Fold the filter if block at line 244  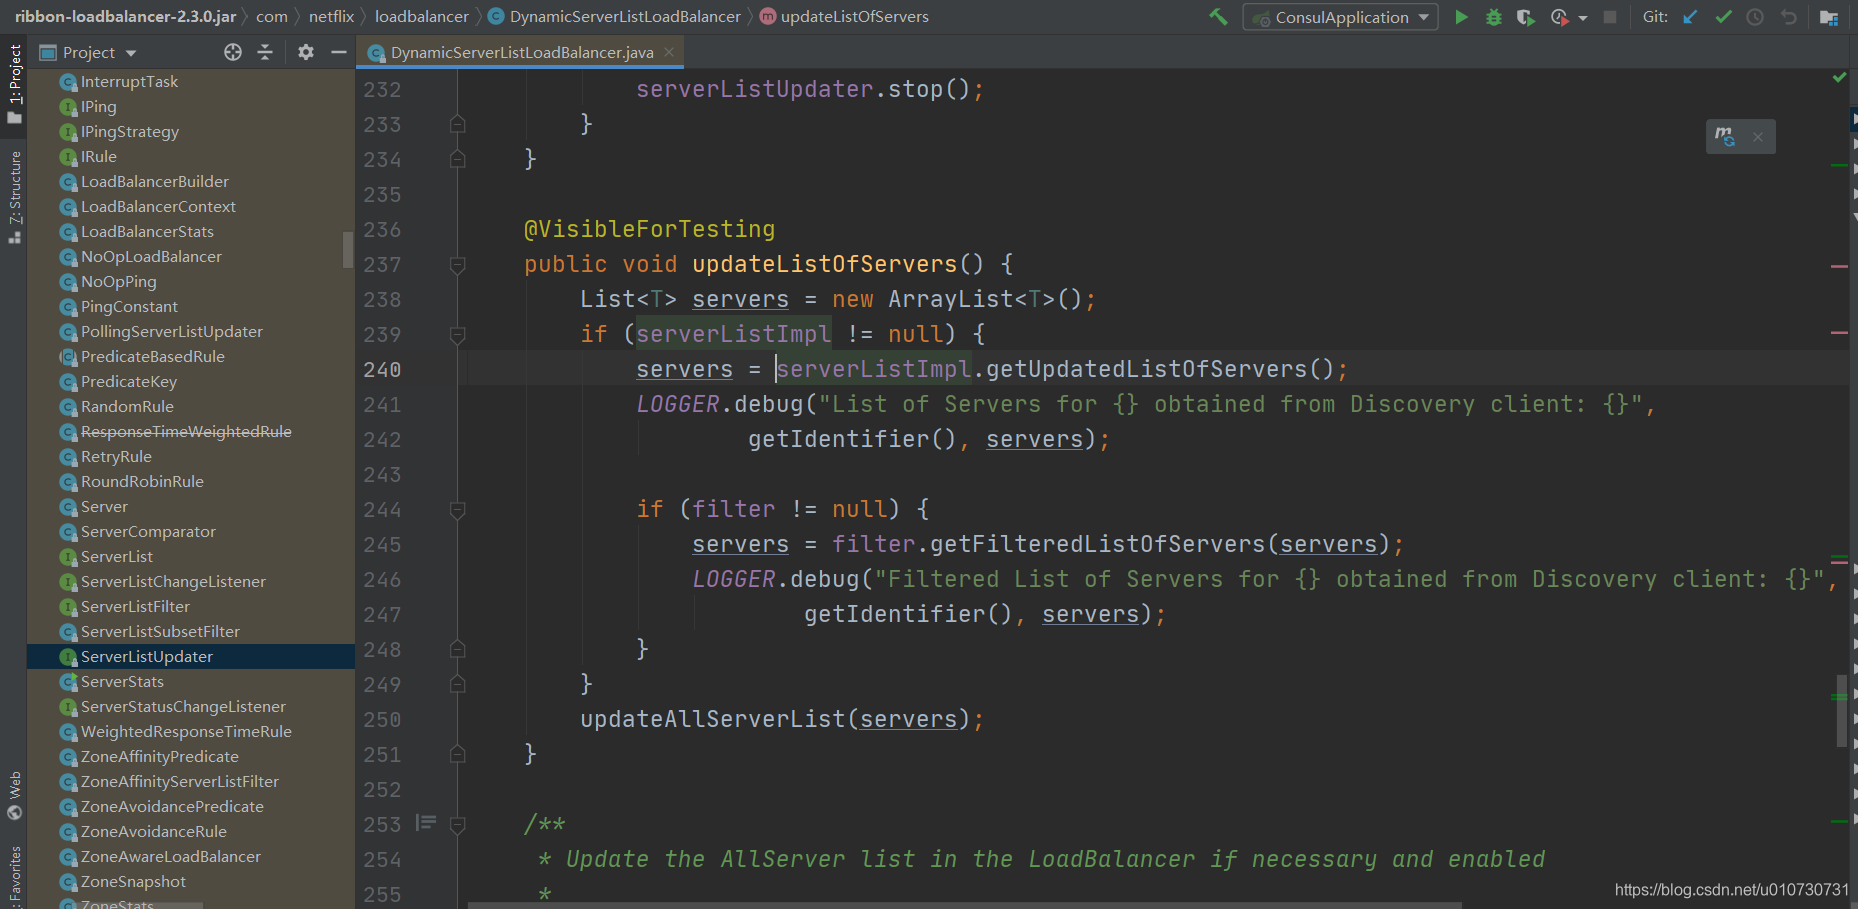click(x=457, y=510)
